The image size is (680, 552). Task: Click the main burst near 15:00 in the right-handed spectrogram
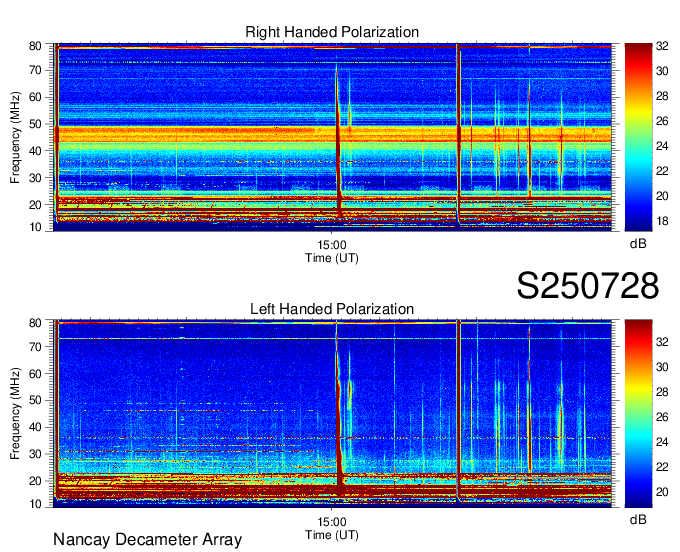[x=338, y=143]
